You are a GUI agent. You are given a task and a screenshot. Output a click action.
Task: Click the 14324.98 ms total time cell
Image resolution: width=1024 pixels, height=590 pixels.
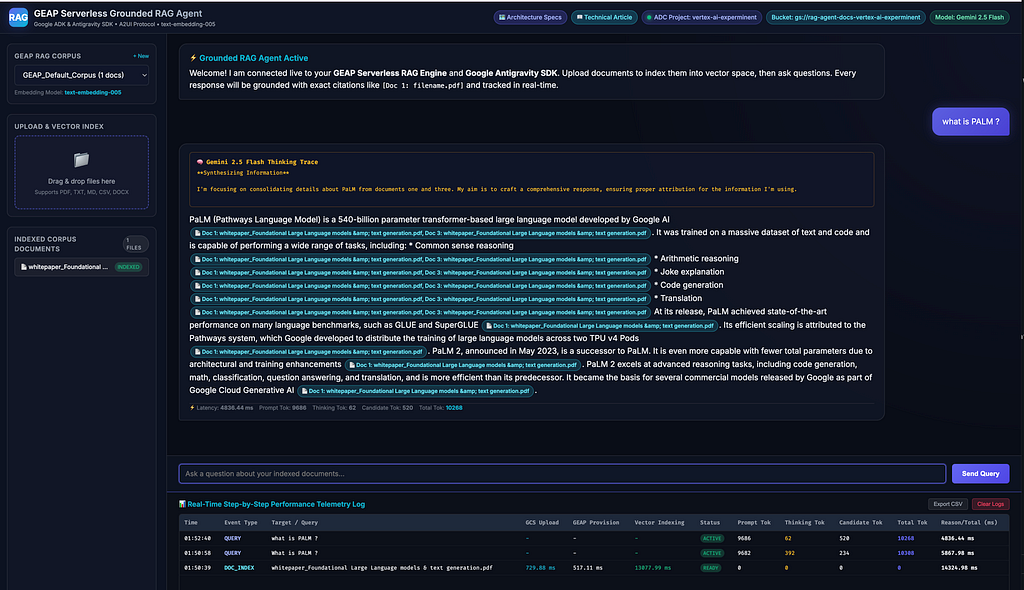959,568
